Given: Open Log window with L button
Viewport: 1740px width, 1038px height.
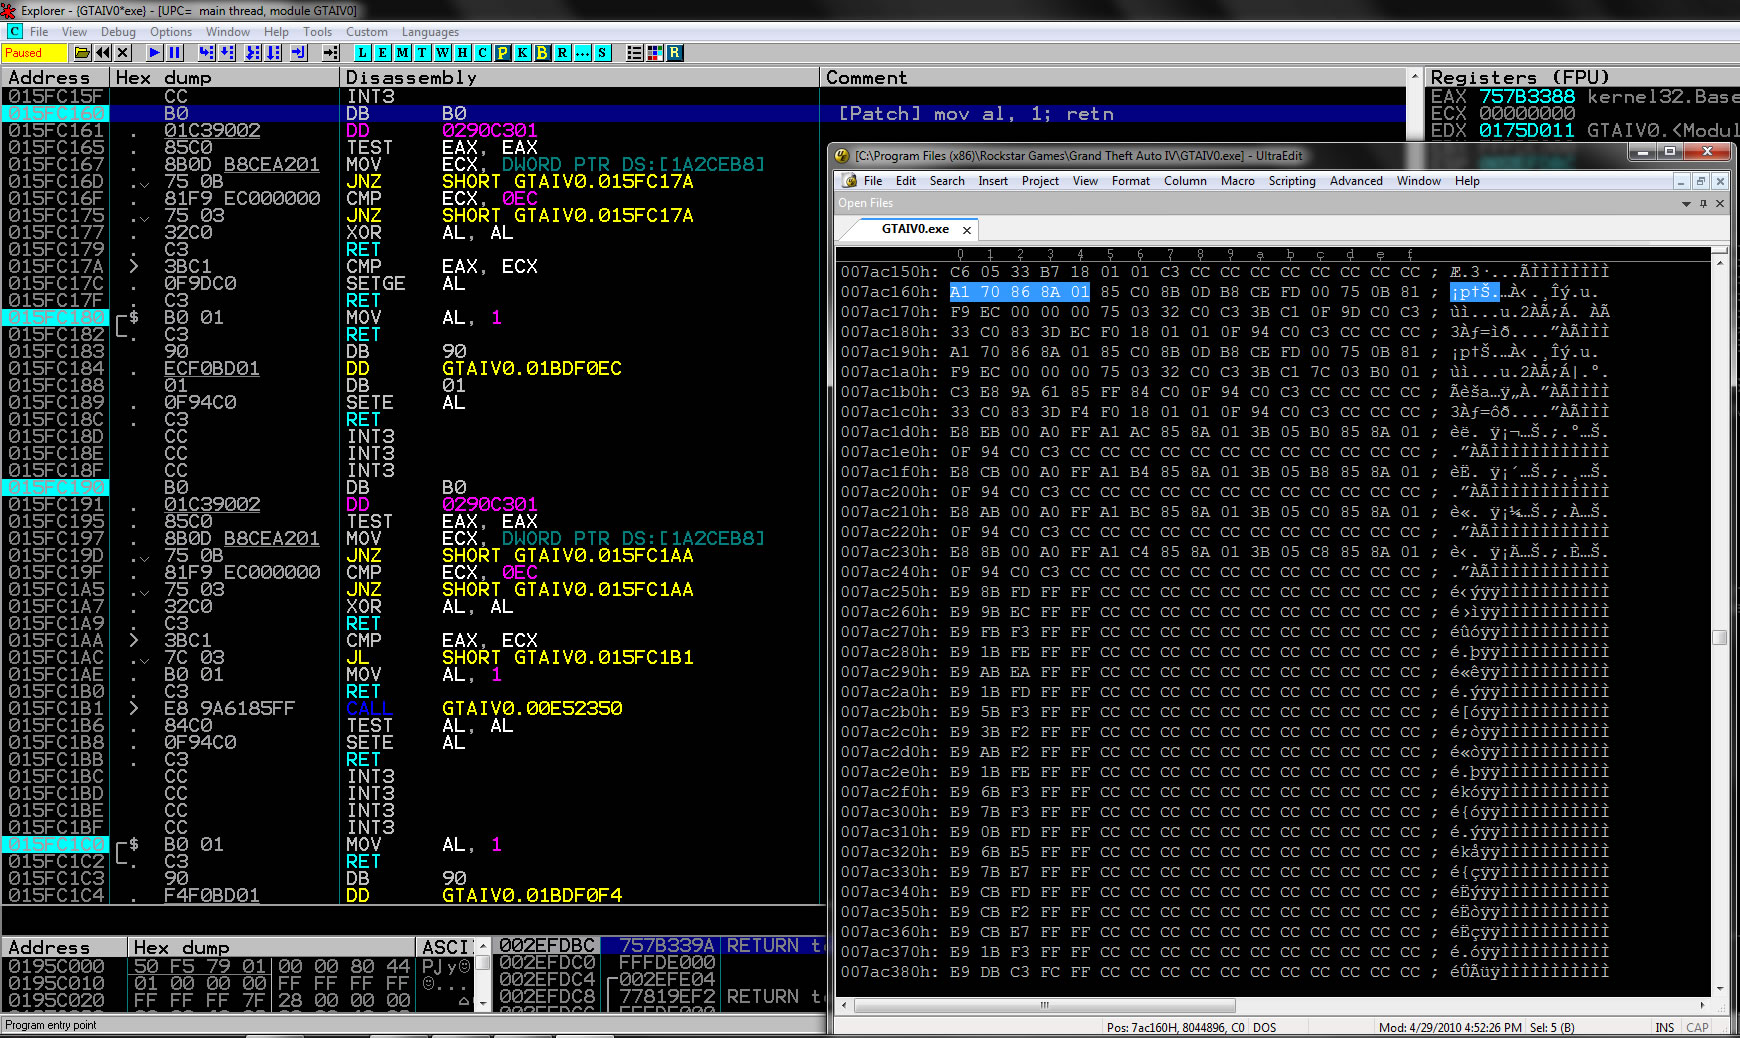Looking at the screenshot, I should point(362,53).
